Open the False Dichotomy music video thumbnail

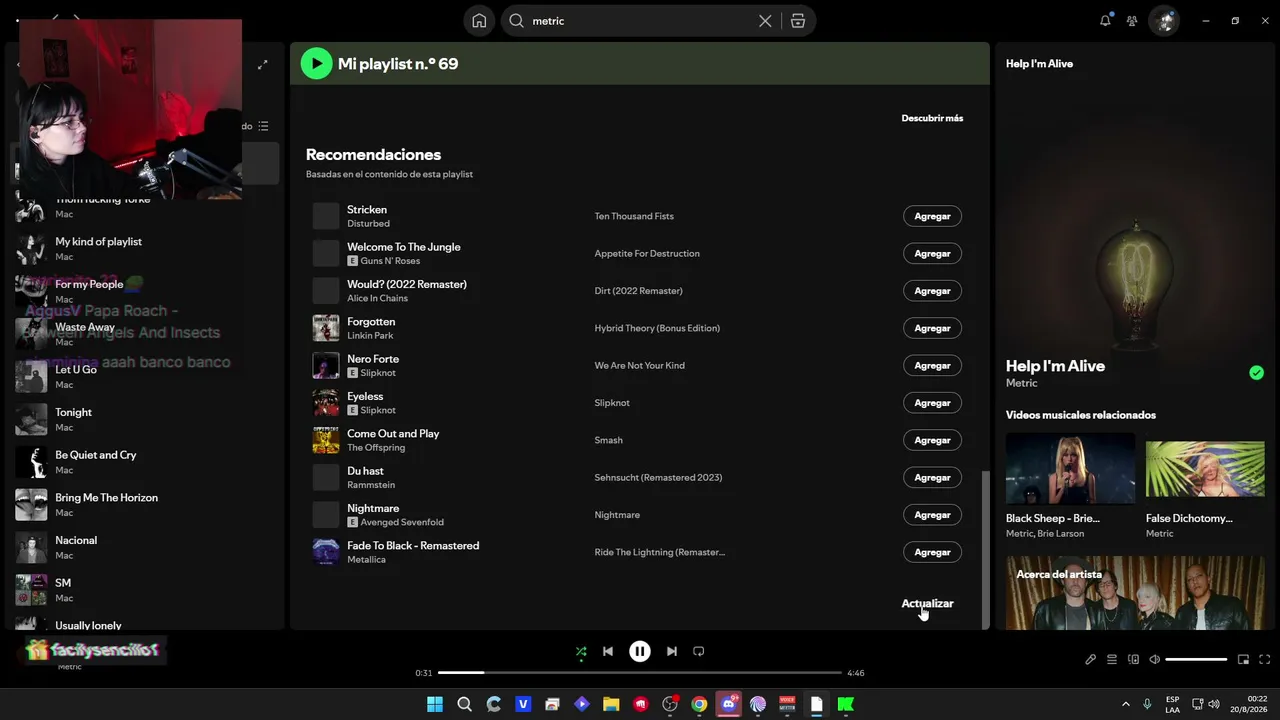tap(1205, 468)
